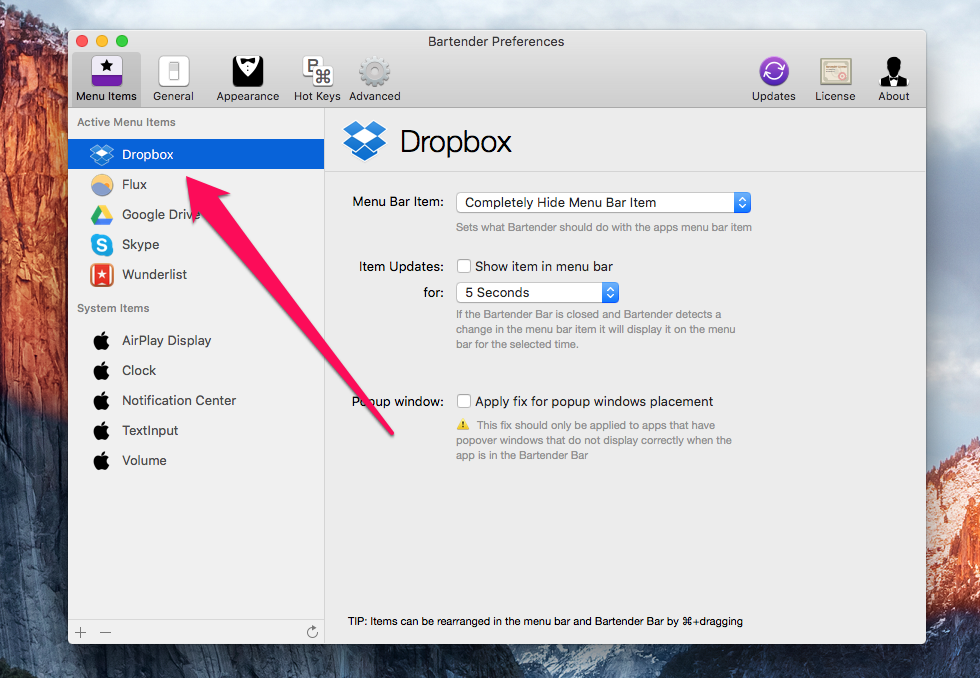The image size is (980, 678).
Task: Enable Show item in menu bar checkbox
Action: pos(464,266)
